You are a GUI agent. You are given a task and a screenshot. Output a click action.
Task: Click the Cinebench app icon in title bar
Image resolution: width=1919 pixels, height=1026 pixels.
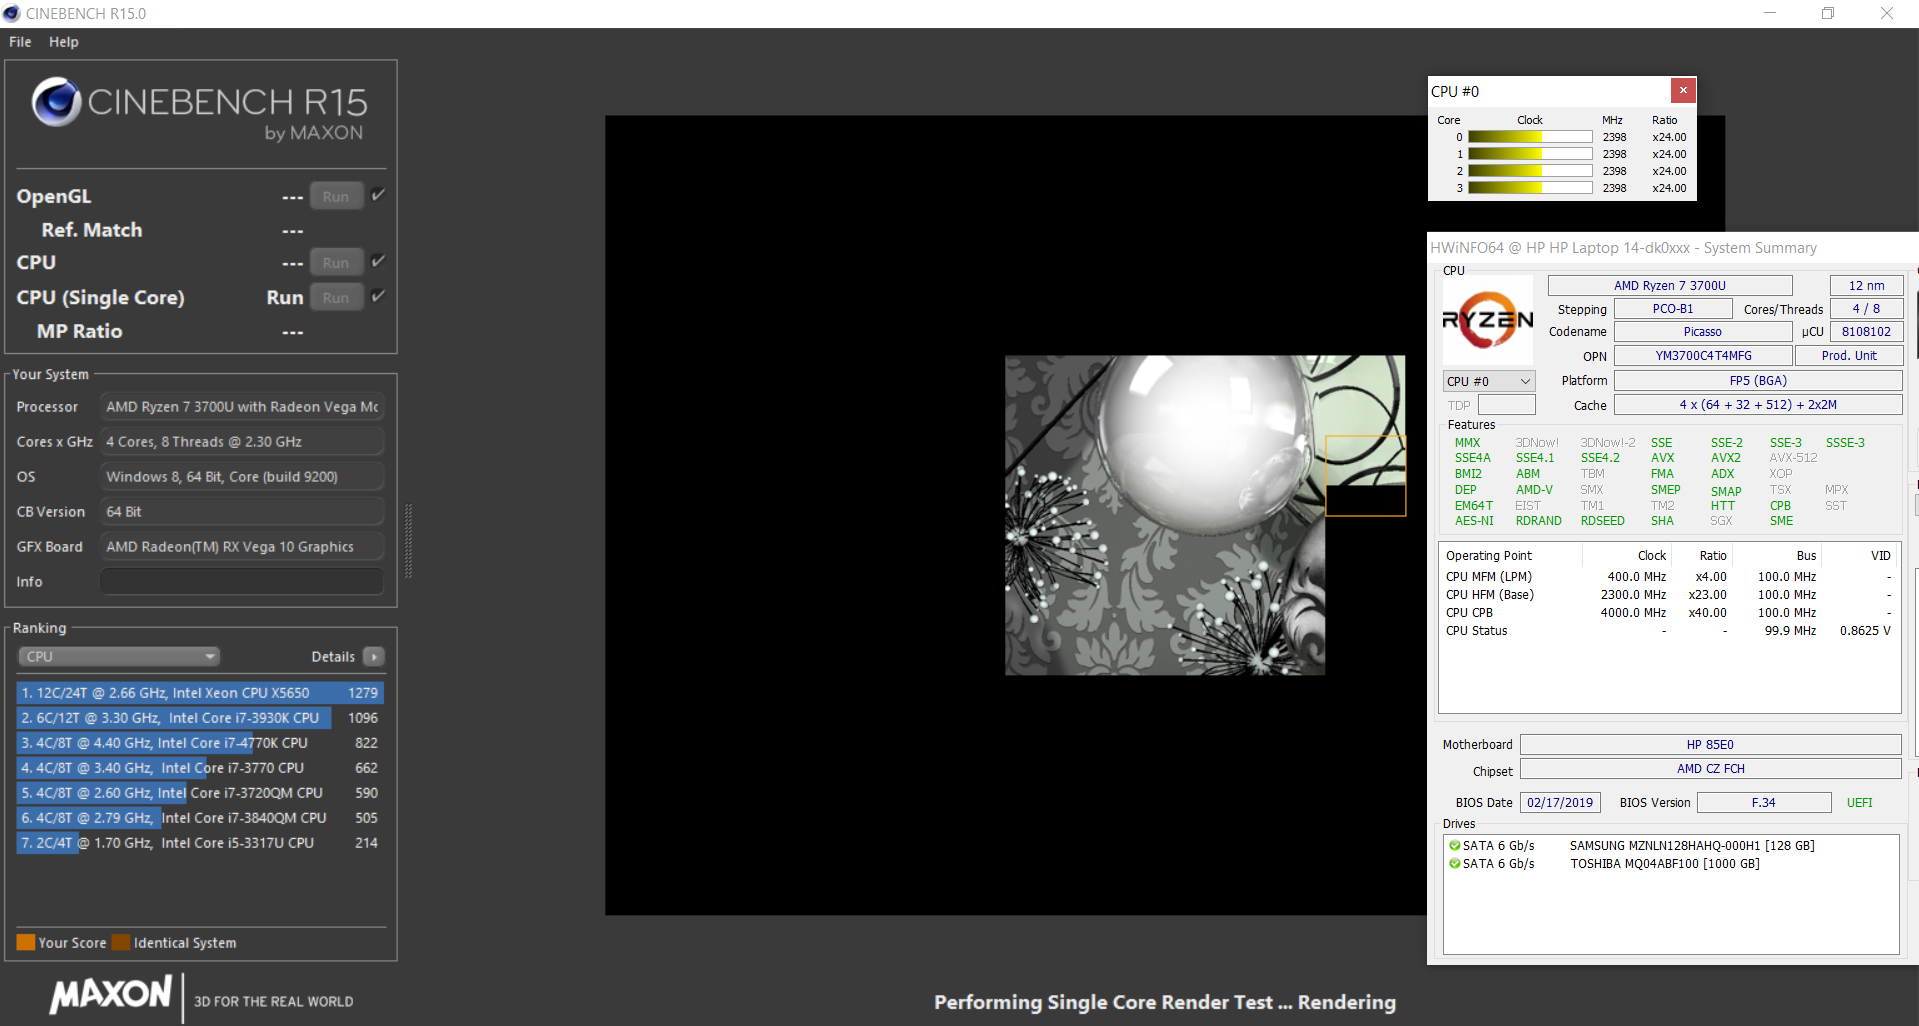point(12,13)
